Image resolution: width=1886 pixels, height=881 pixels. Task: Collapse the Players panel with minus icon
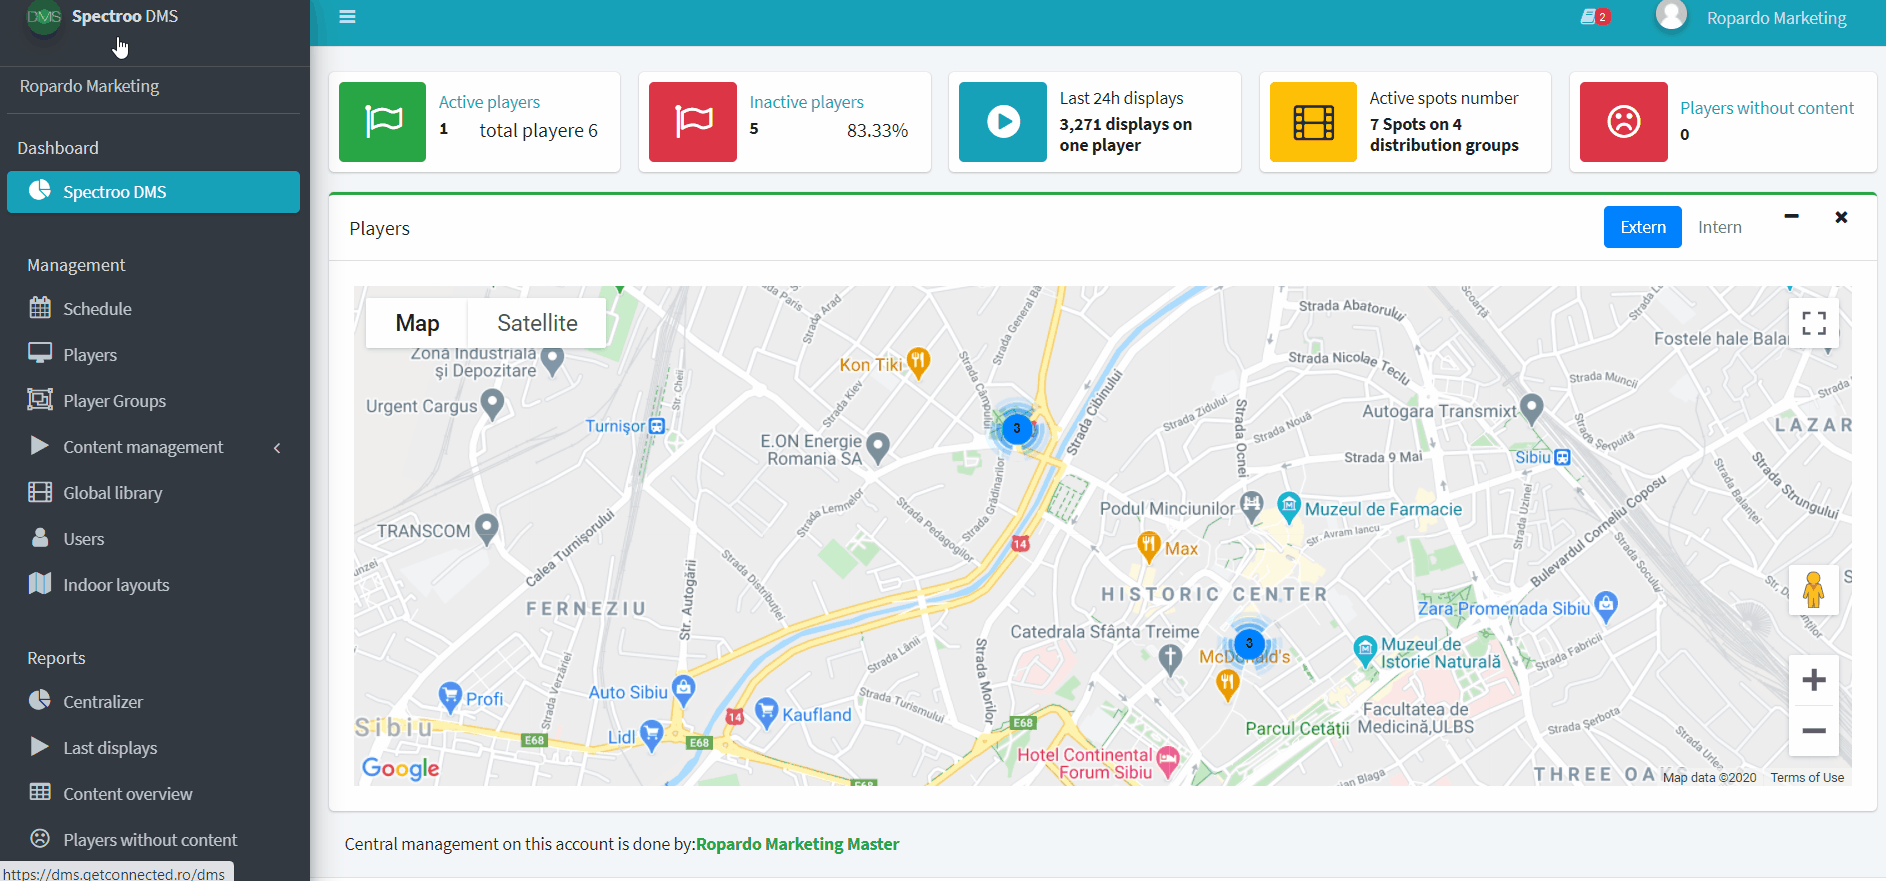(1791, 217)
